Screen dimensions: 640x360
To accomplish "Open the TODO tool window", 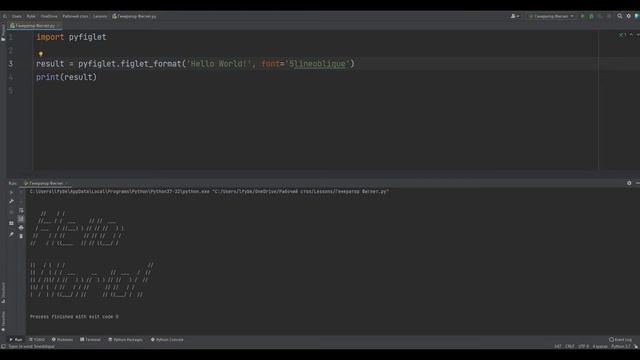I will pyautogui.click(x=37, y=340).
